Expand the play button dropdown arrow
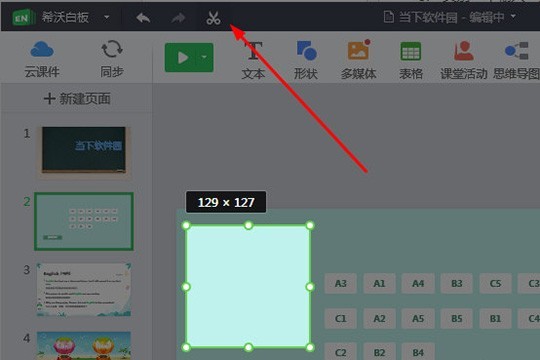The height and width of the screenshot is (360, 540). [x=205, y=57]
